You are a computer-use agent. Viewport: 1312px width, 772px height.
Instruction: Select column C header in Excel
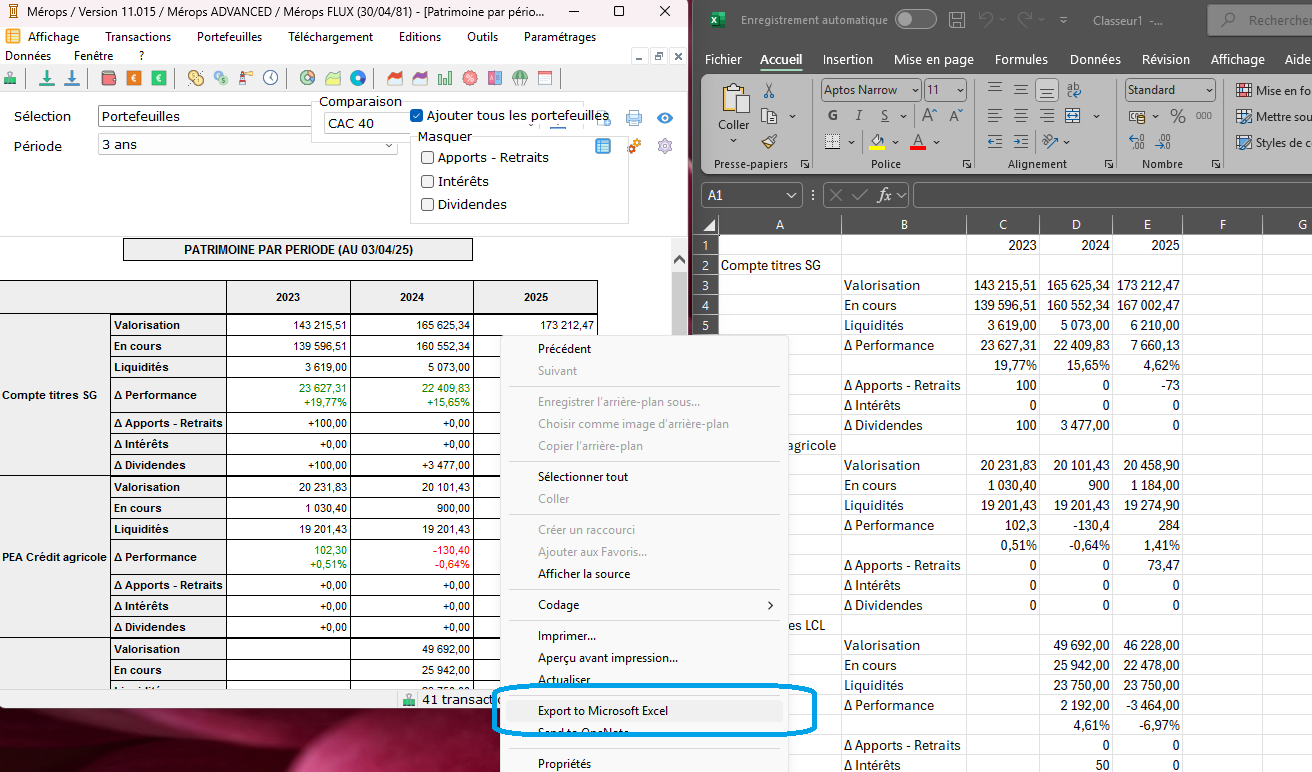[x=1003, y=225]
